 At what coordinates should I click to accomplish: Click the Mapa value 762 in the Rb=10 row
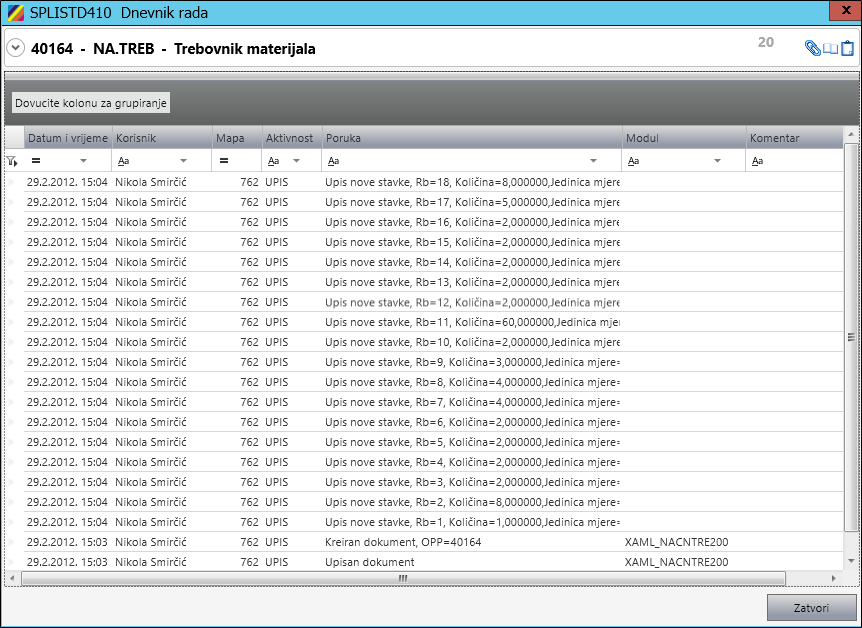(249, 342)
